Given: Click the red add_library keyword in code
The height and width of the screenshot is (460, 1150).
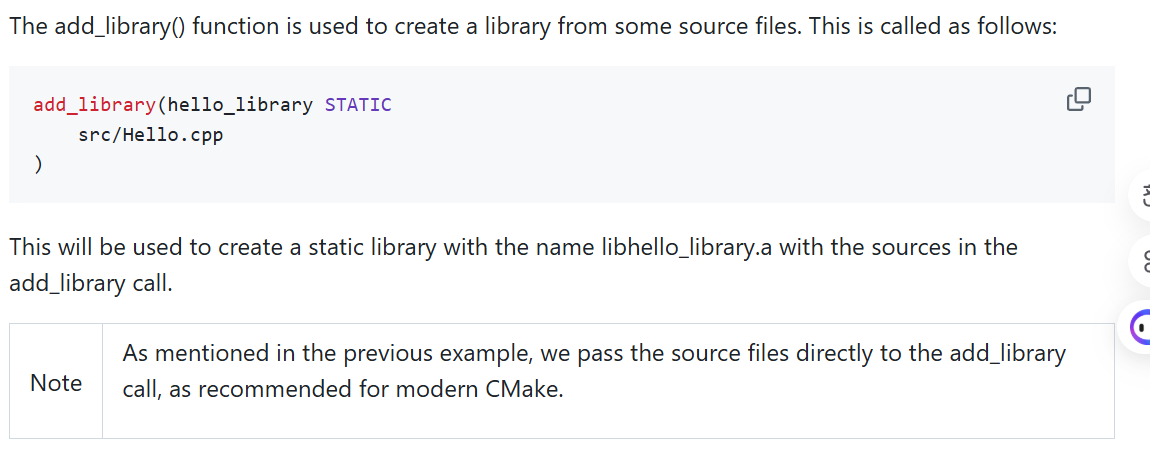Looking at the screenshot, I should pyautogui.click(x=94, y=105).
